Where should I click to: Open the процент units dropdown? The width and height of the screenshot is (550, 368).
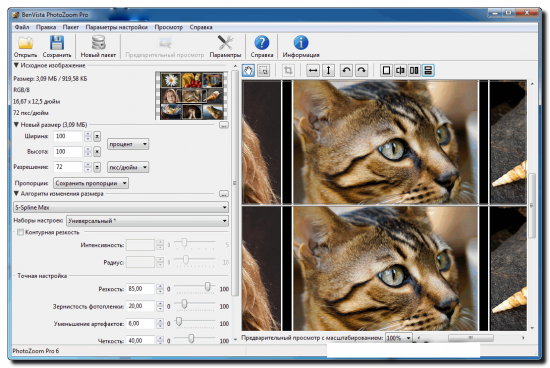pyautogui.click(x=128, y=144)
